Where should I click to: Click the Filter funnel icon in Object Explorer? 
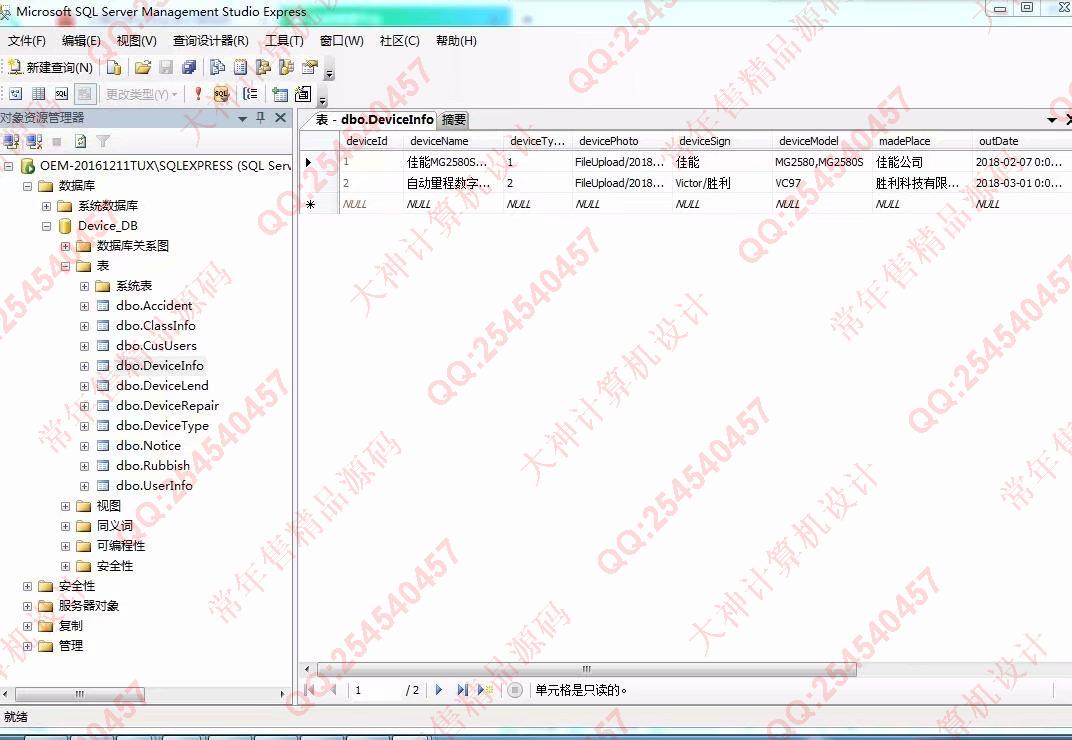tap(103, 142)
